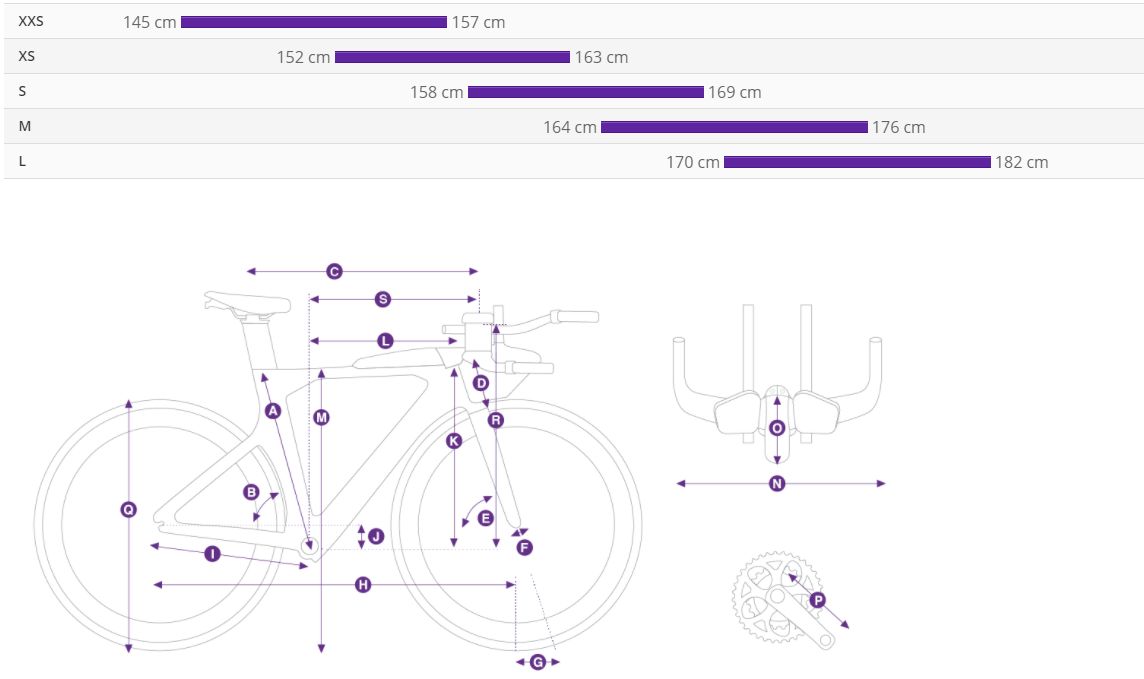This screenshot has height=679, width=1144.
Task: Select the circled K marker on front fork
Action: [x=454, y=440]
